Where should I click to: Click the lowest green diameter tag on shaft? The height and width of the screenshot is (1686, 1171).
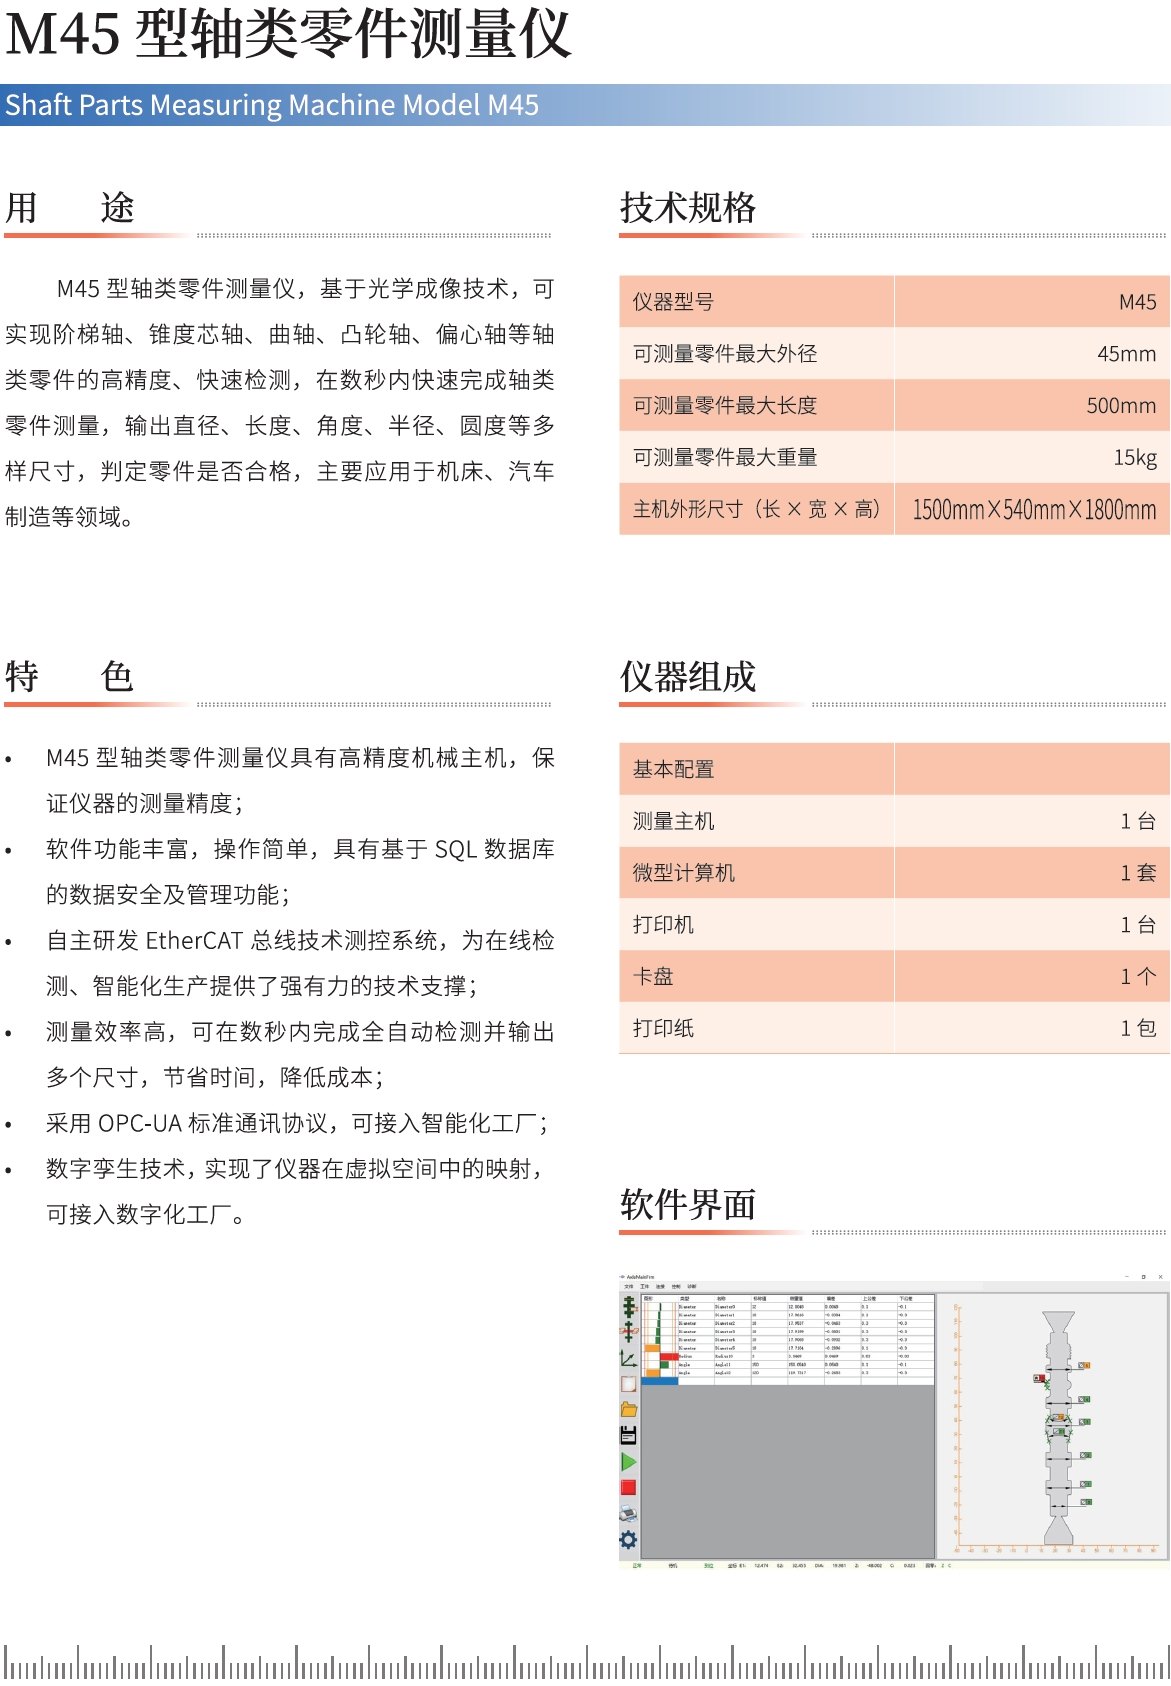1086,1502
